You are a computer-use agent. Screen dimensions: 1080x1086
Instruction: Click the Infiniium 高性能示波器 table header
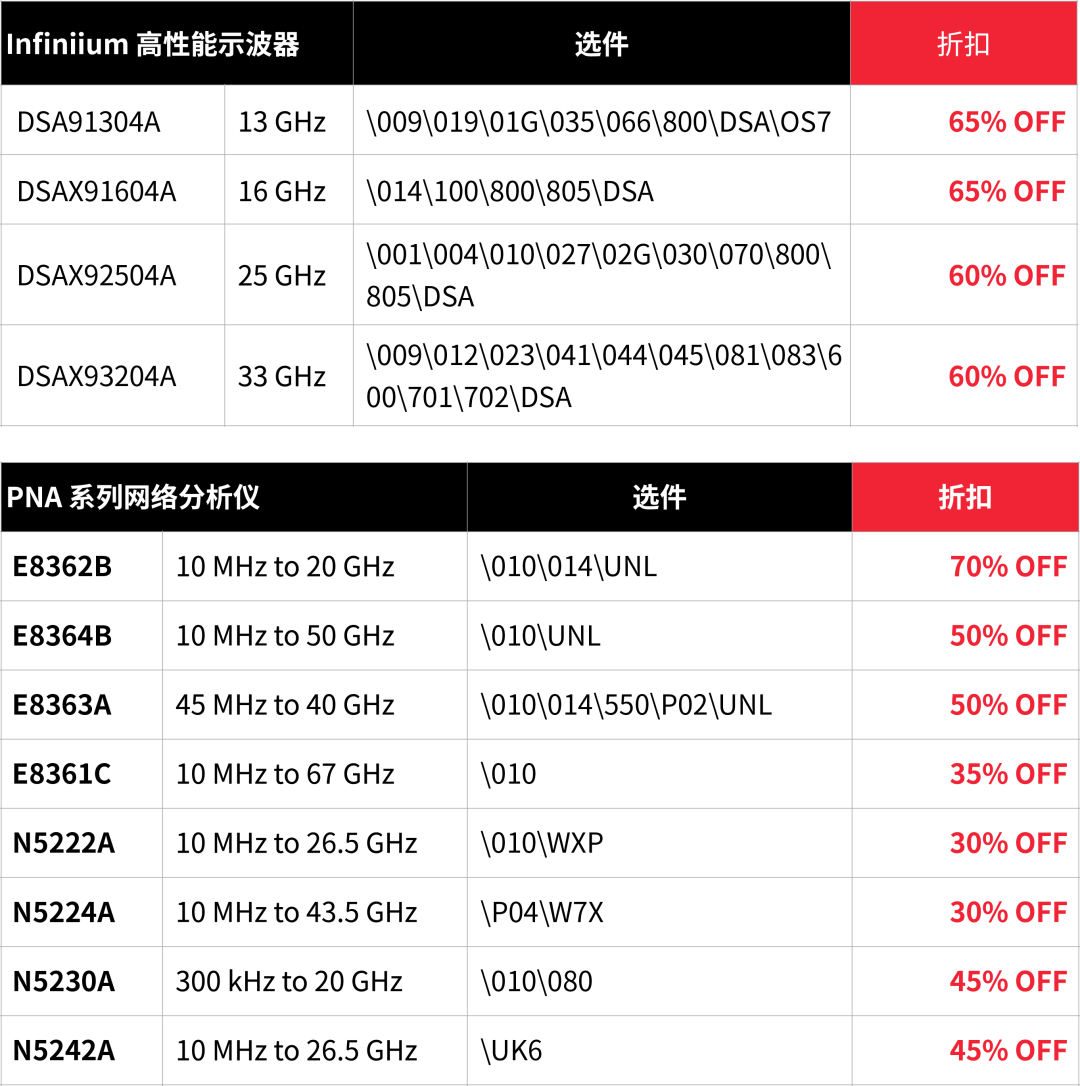(x=153, y=44)
